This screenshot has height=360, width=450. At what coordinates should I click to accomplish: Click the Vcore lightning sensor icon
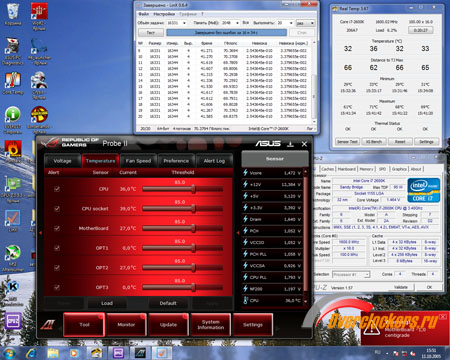(245, 172)
